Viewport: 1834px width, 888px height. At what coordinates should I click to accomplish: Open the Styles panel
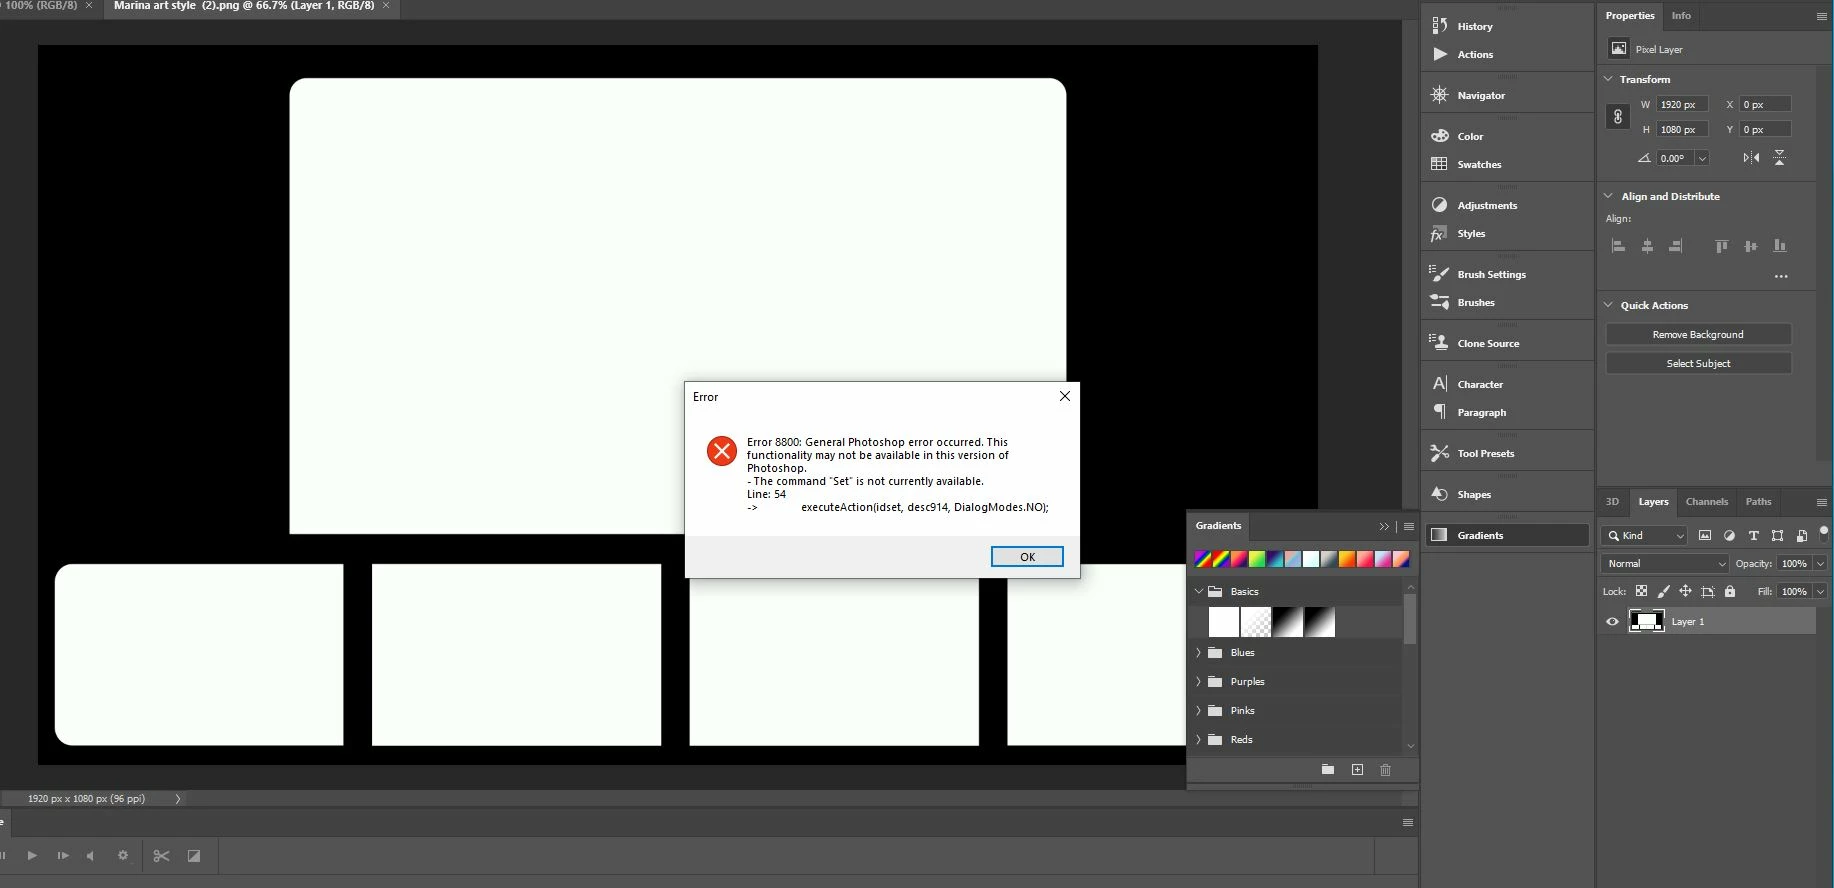(1471, 233)
